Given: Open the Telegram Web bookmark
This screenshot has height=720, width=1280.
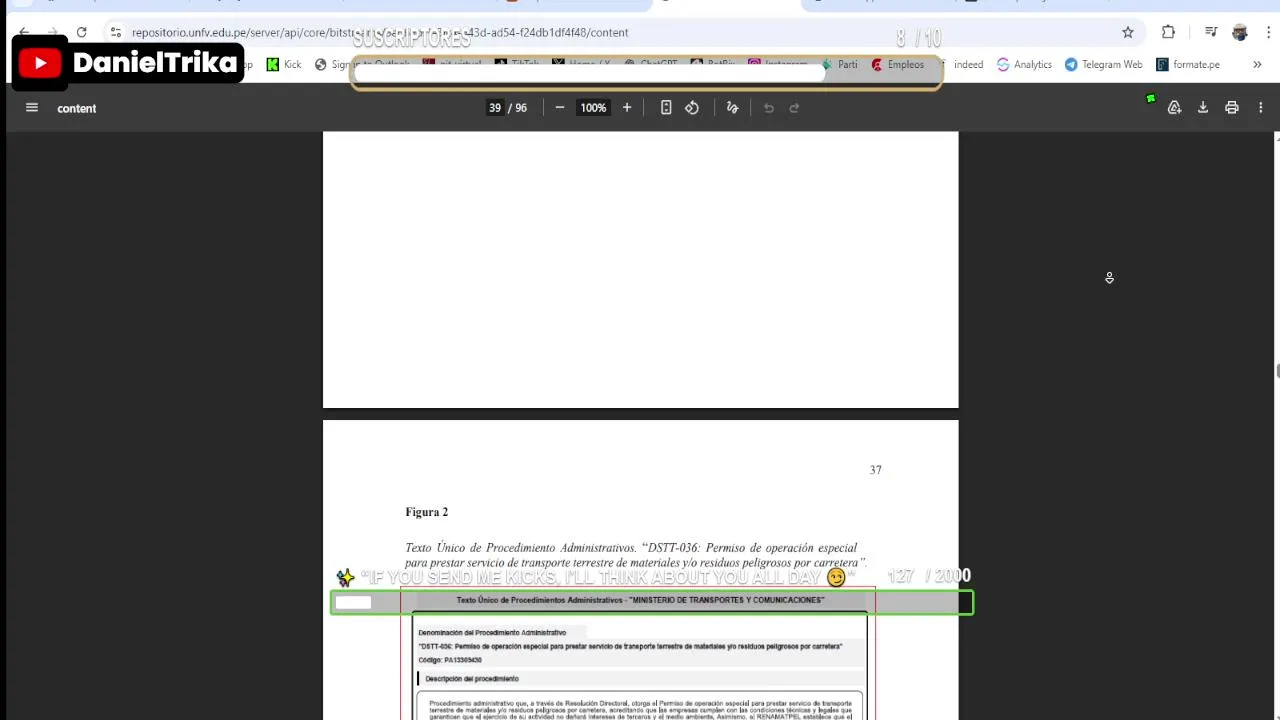Looking at the screenshot, I should tap(1103, 64).
